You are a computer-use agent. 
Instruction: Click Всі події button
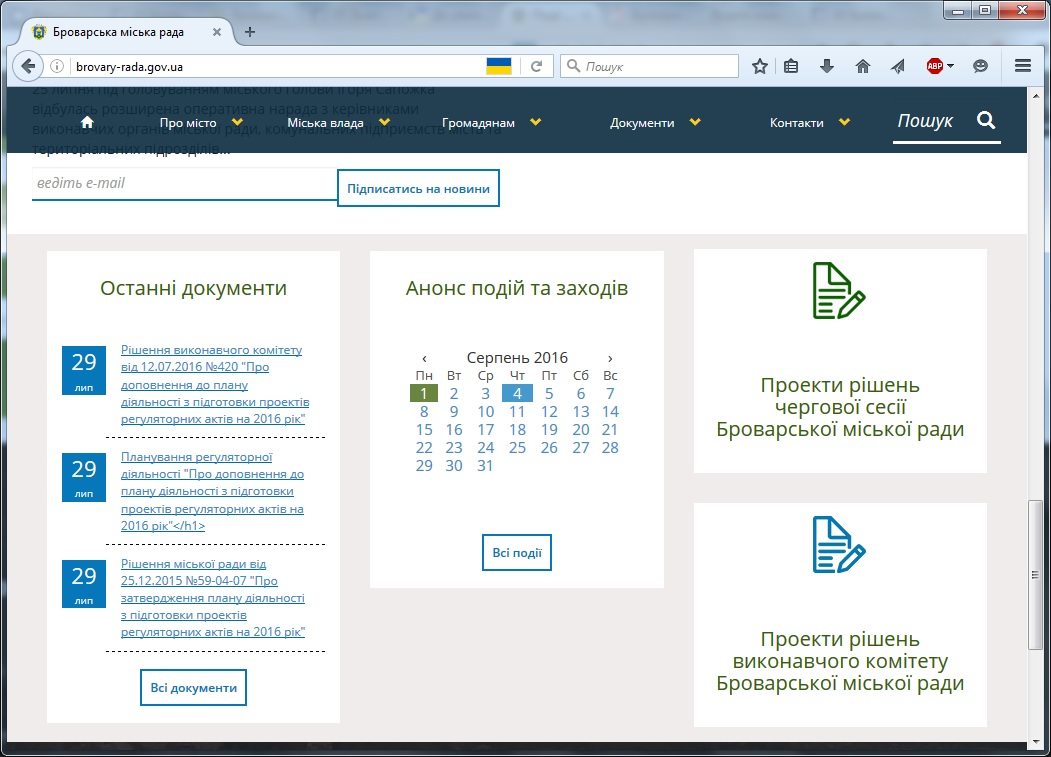[517, 552]
